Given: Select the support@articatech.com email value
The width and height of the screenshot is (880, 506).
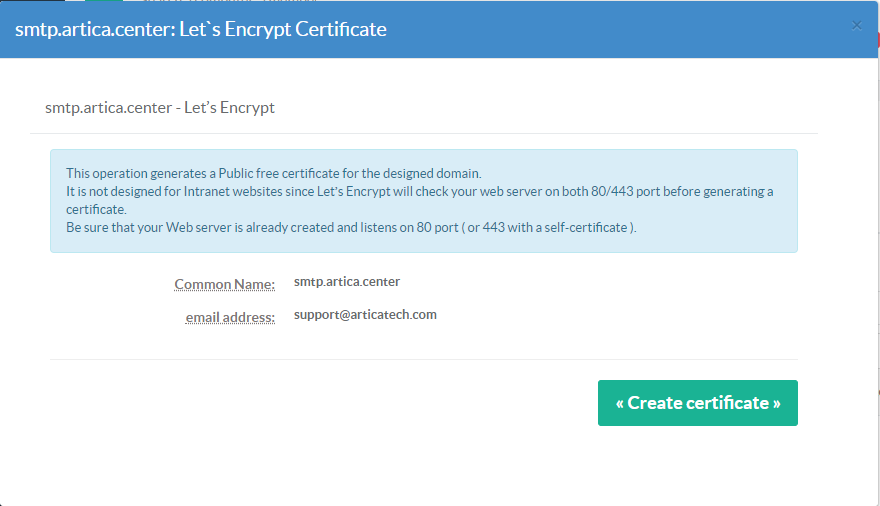Looking at the screenshot, I should (365, 315).
